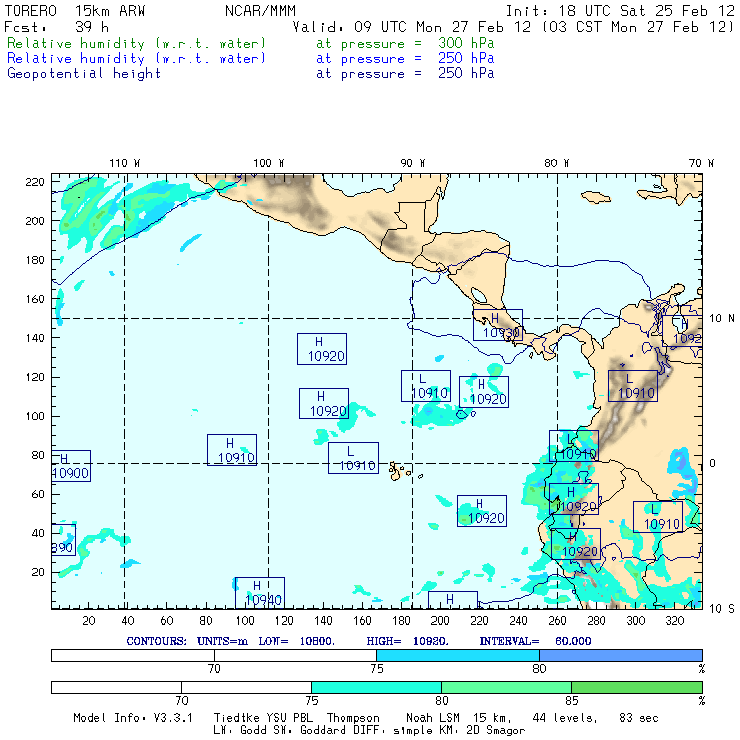The image size is (740, 740).
Task: Click the '10 N' latitude label
Action: click(x=722, y=319)
